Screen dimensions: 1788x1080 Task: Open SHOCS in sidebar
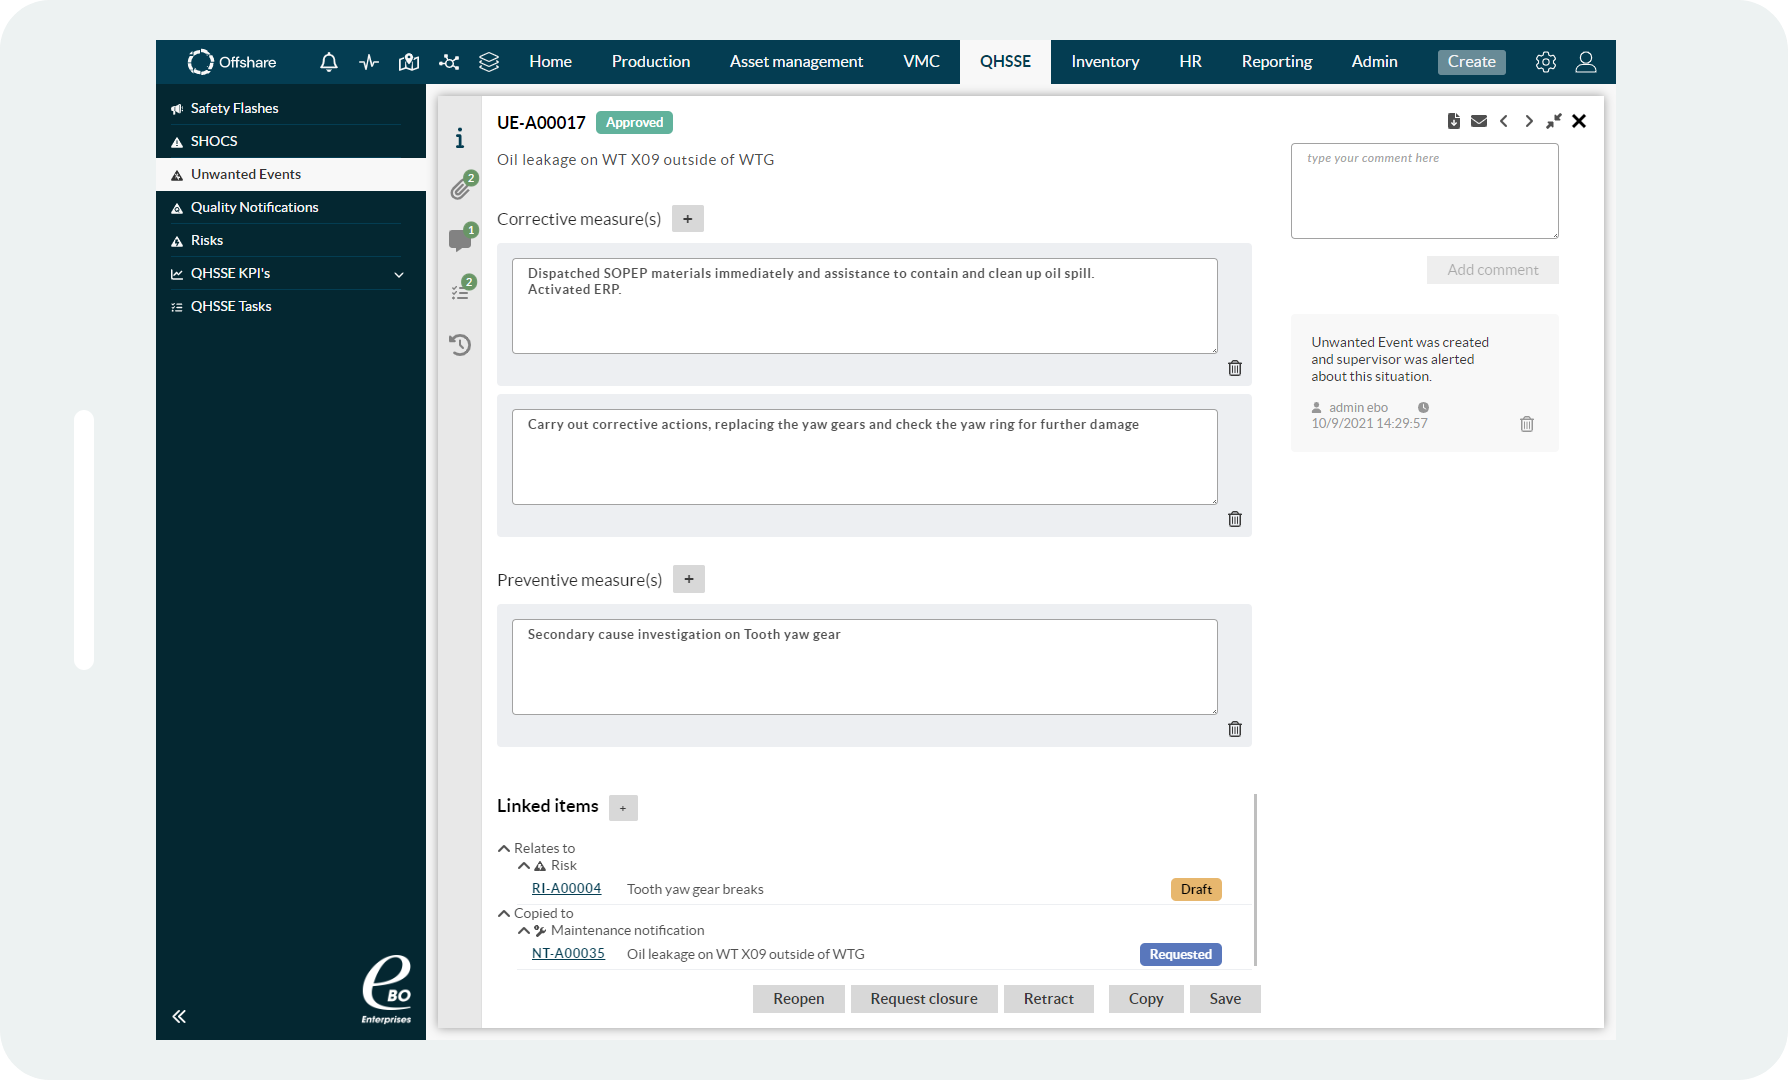[291, 141]
